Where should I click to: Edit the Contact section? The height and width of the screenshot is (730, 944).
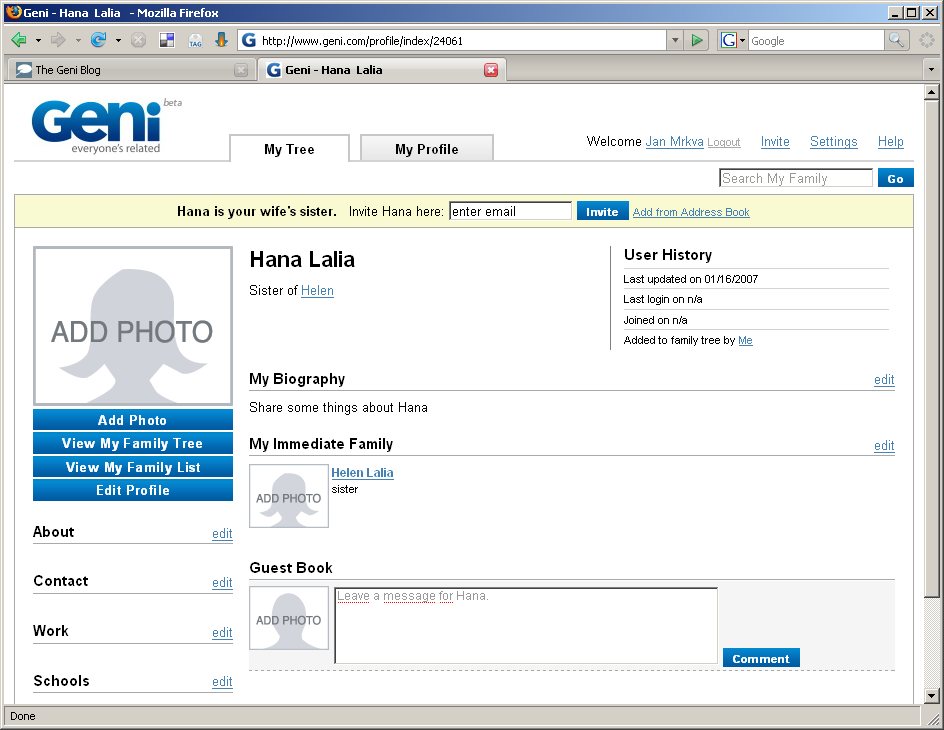tap(222, 583)
